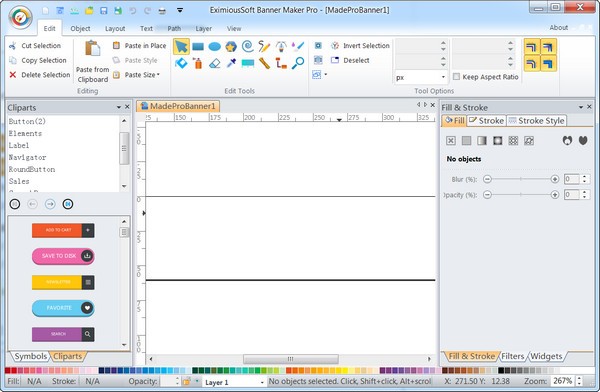
Task: Expand the selection options dropdown arrow
Action: point(326,74)
